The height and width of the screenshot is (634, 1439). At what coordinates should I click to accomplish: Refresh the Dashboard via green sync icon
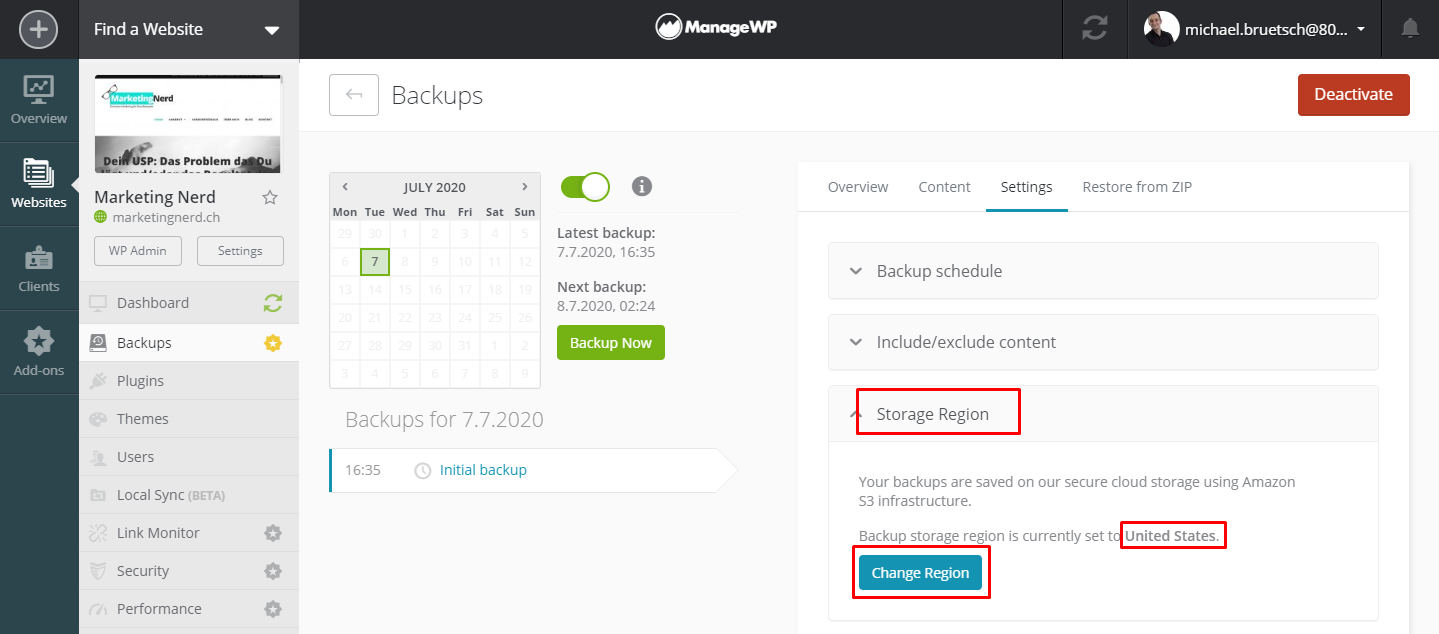pos(273,302)
